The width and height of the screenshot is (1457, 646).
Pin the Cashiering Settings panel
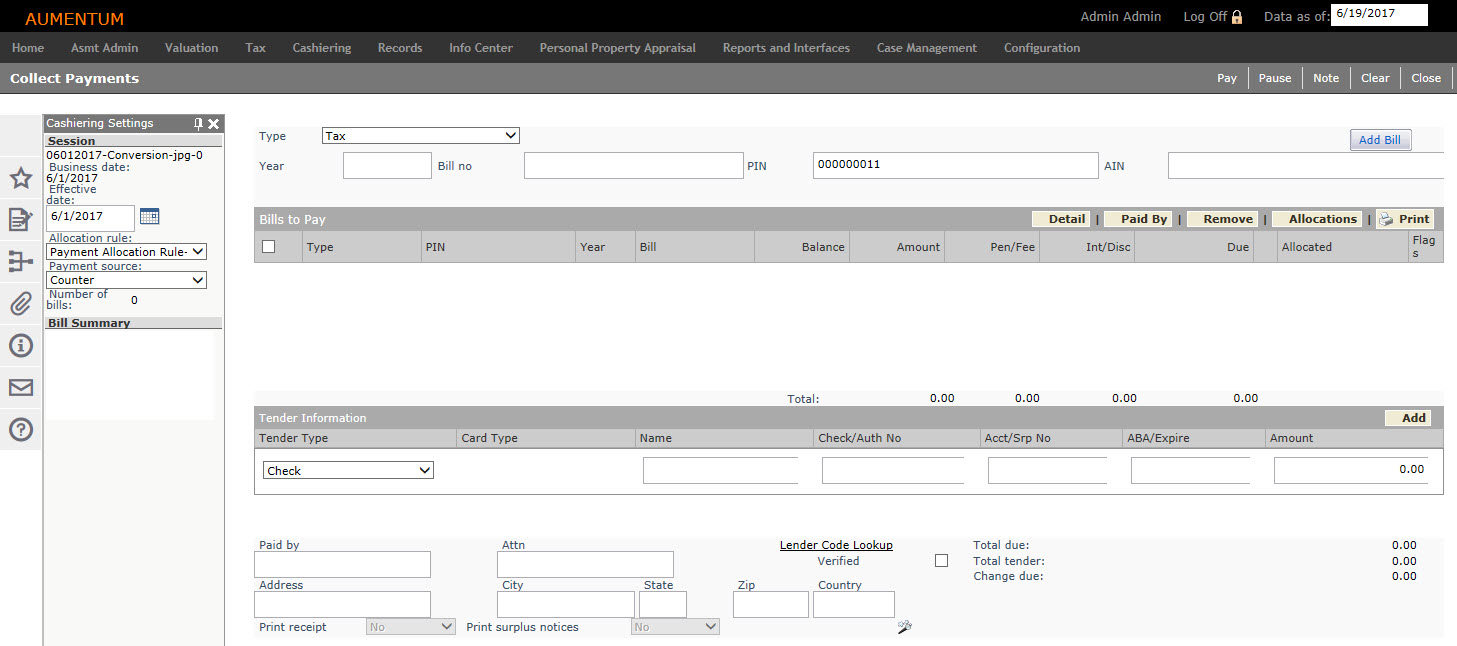(x=198, y=124)
